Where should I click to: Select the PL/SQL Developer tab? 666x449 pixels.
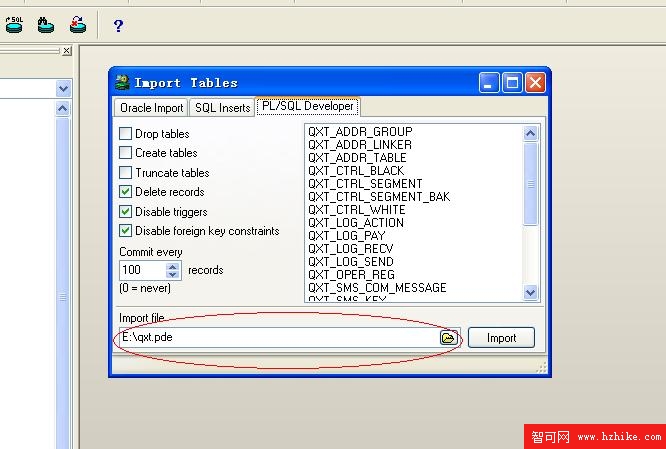pos(308,106)
